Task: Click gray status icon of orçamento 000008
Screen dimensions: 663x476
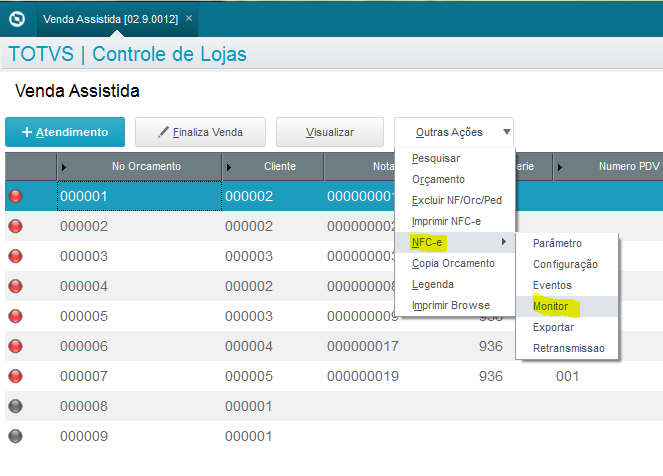Action: tap(16, 406)
